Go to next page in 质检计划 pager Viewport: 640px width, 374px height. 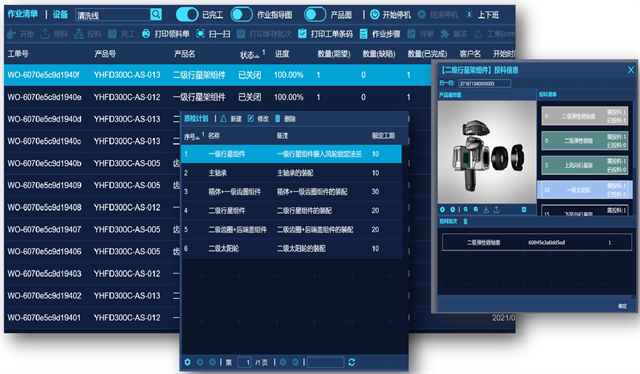pos(282,362)
